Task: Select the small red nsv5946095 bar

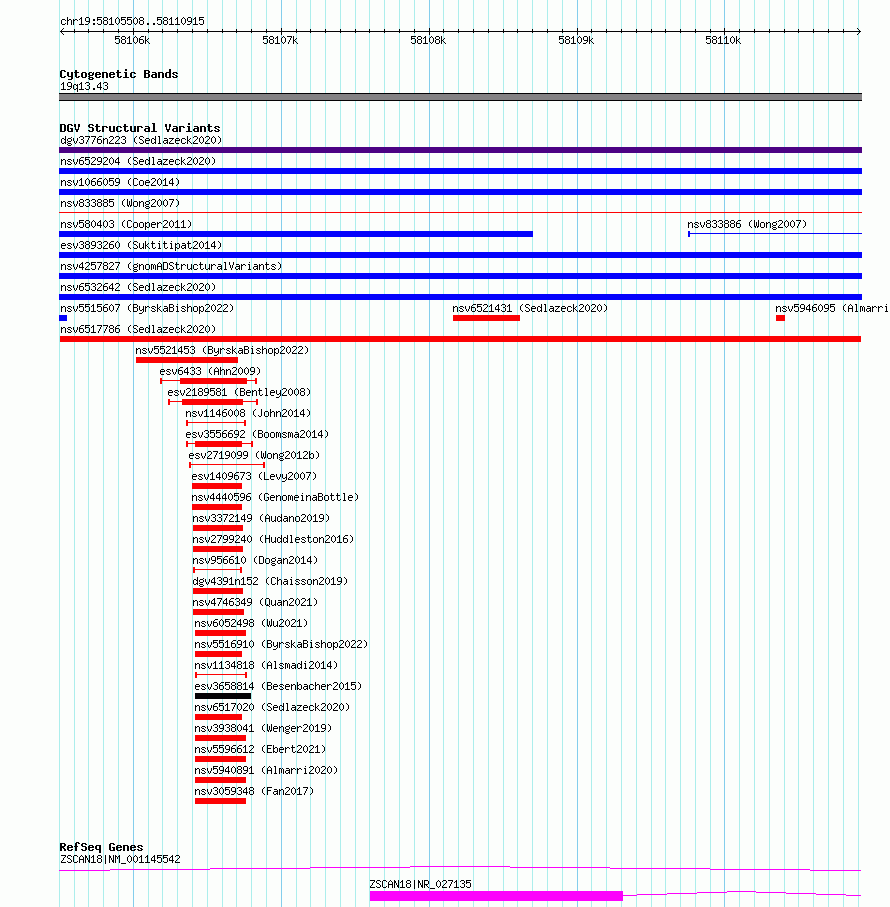Action: [x=780, y=318]
